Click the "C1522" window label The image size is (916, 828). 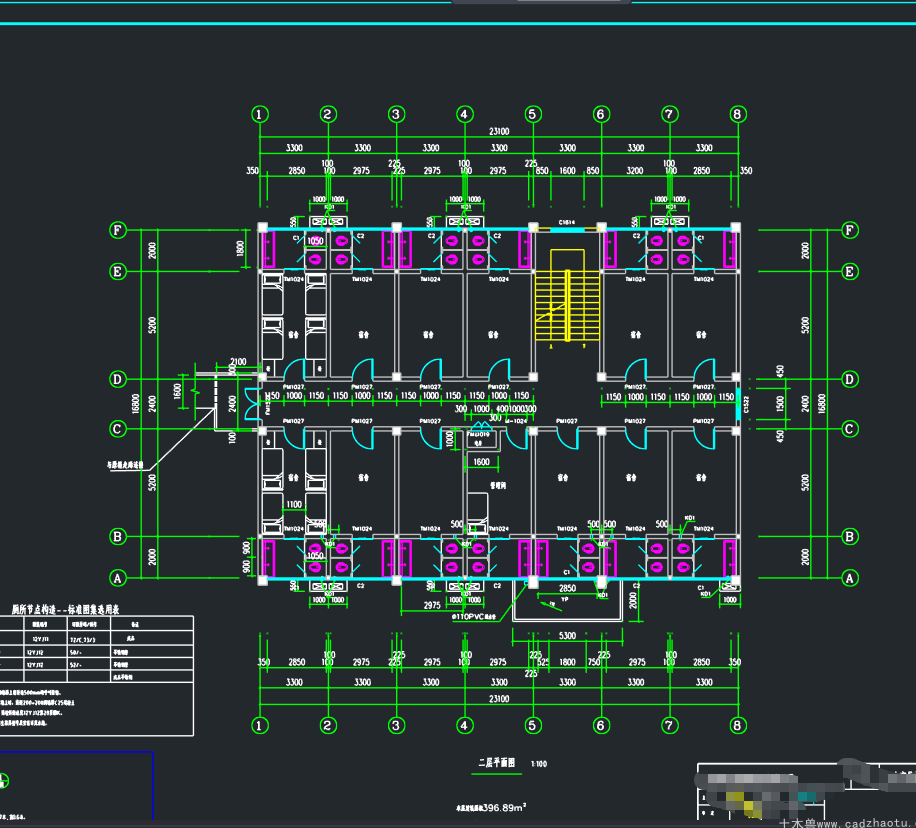point(747,404)
